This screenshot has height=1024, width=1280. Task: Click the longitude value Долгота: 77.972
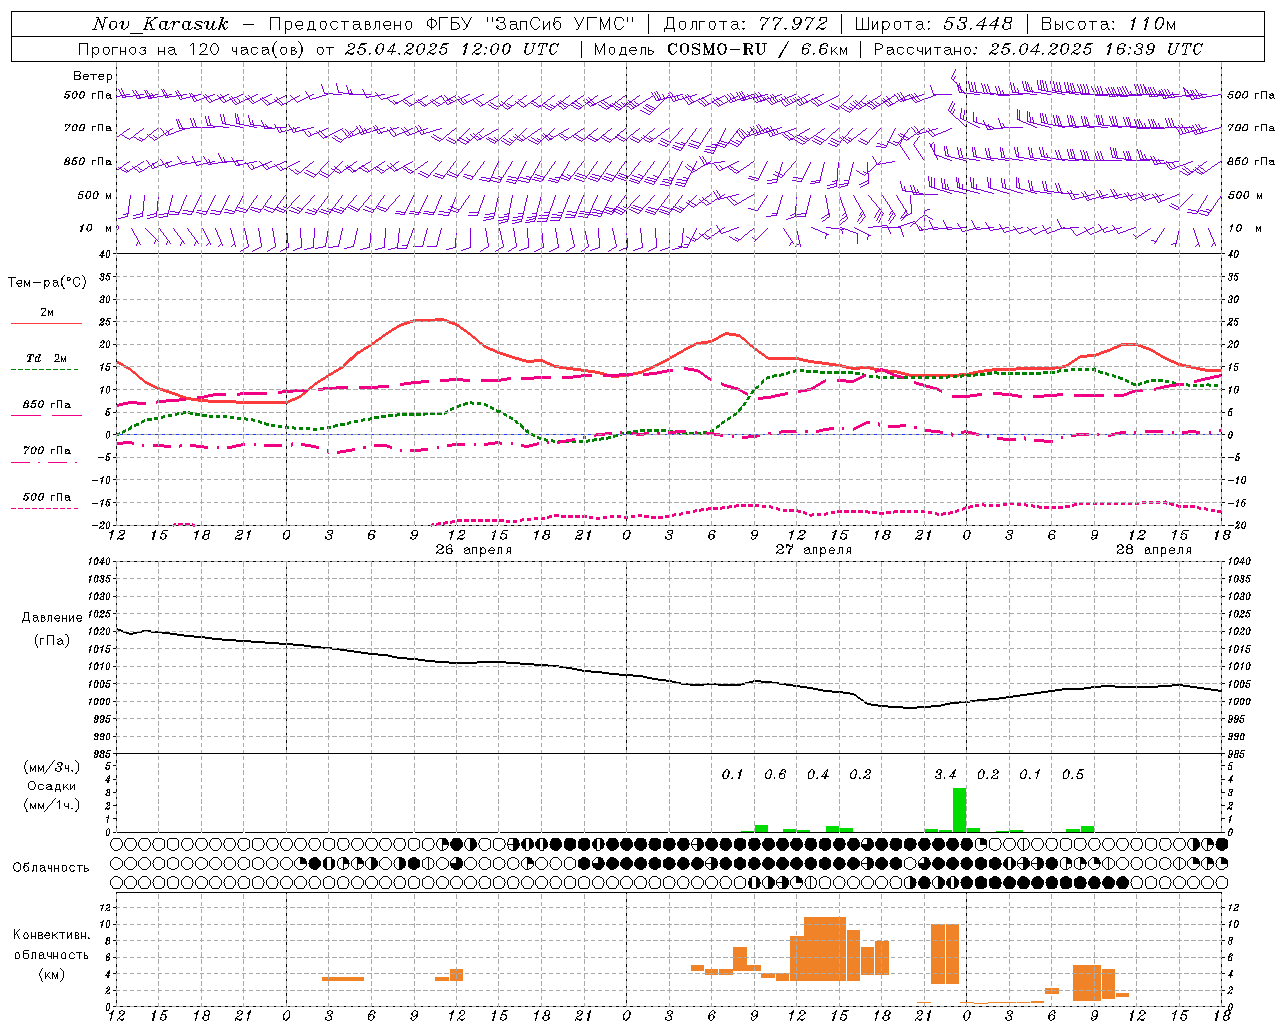point(746,24)
